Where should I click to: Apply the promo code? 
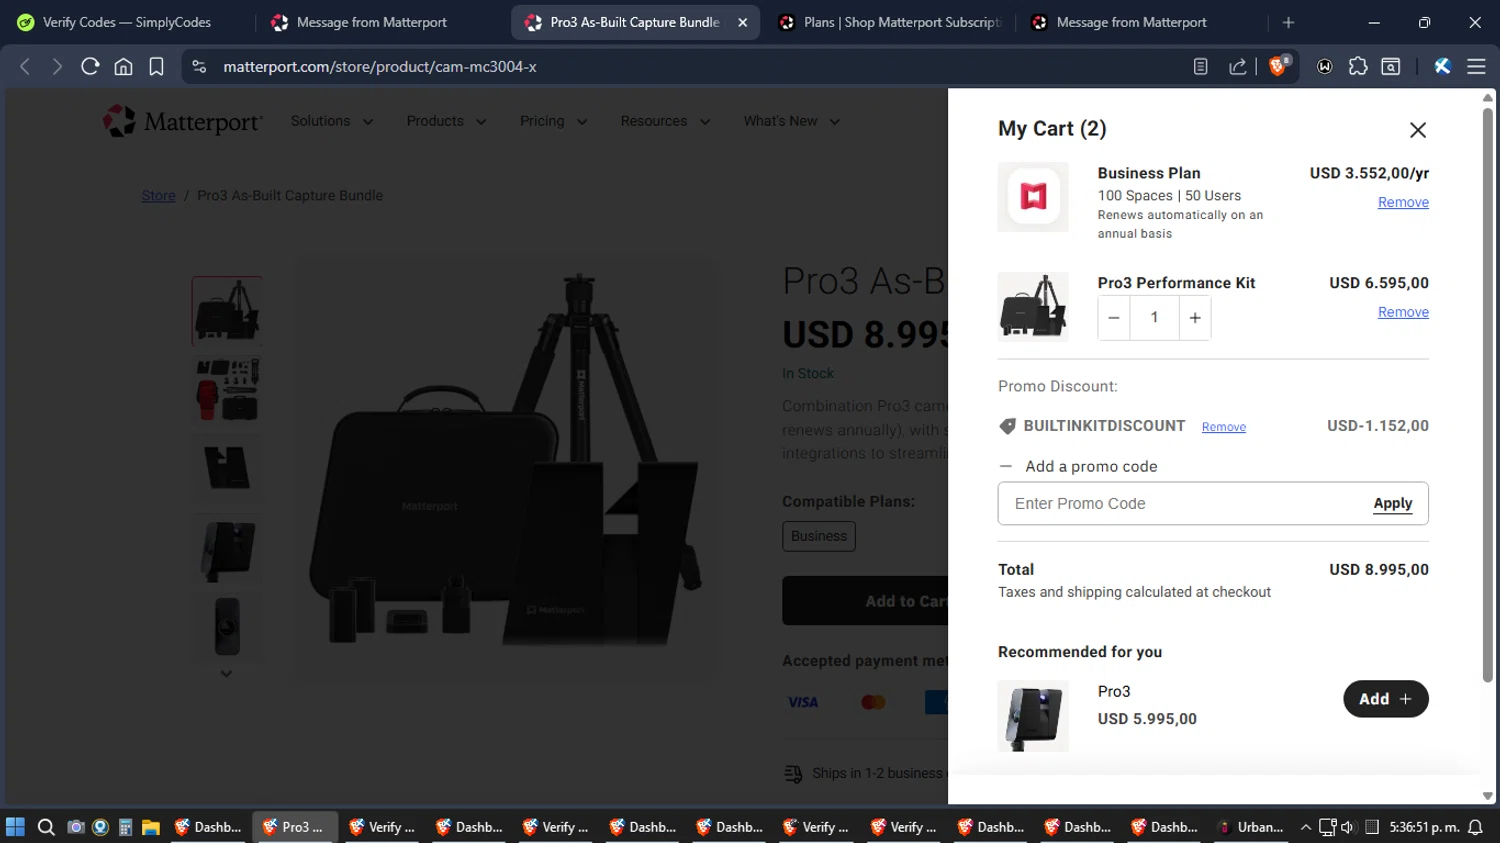tap(1392, 503)
